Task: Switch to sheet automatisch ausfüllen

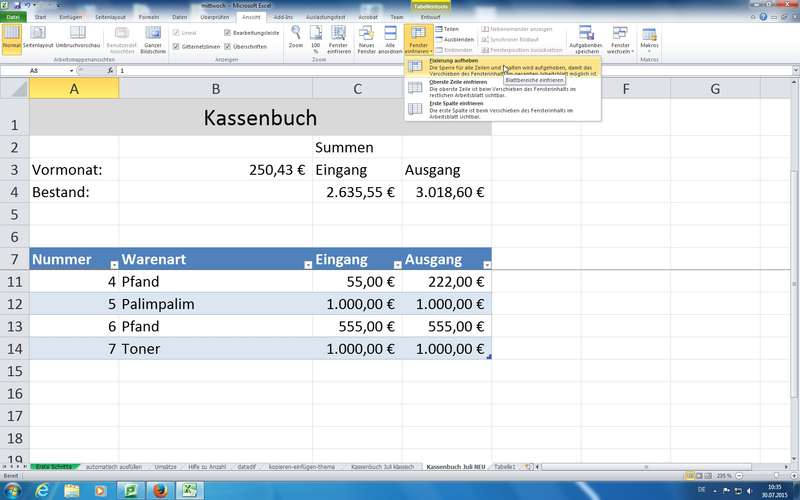Action: click(114, 467)
